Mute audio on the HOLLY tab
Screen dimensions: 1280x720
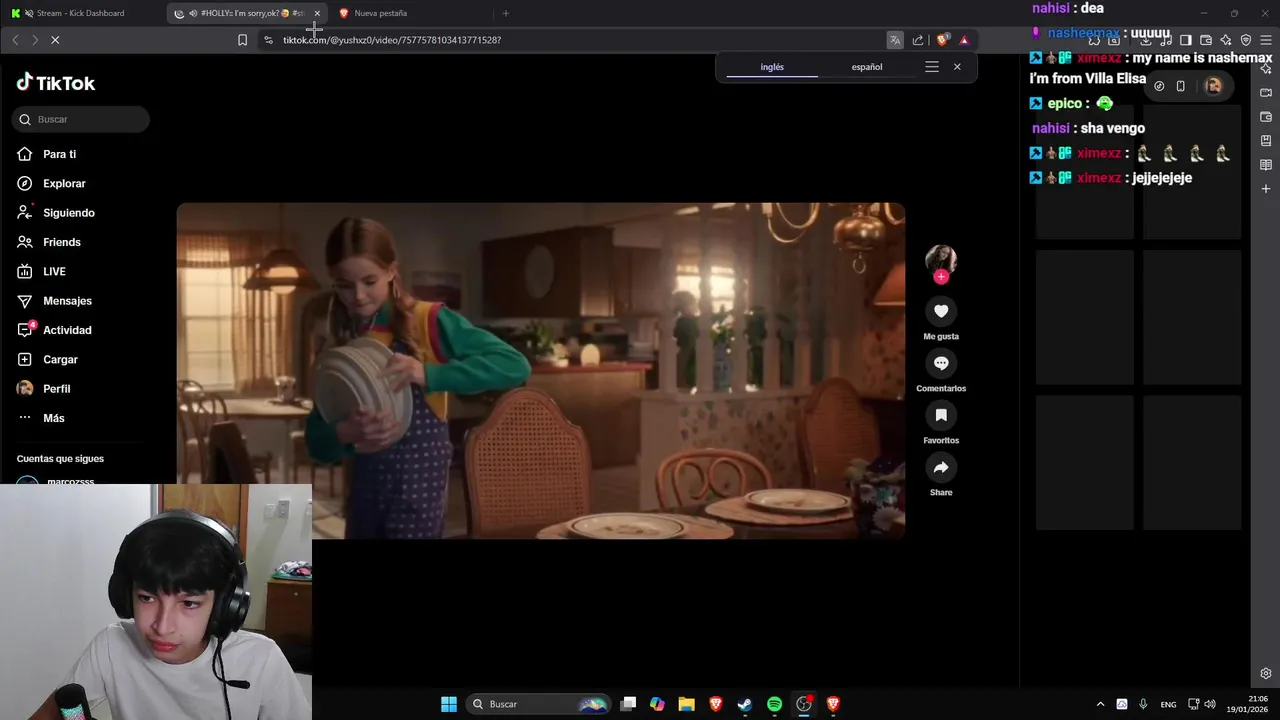[193, 13]
